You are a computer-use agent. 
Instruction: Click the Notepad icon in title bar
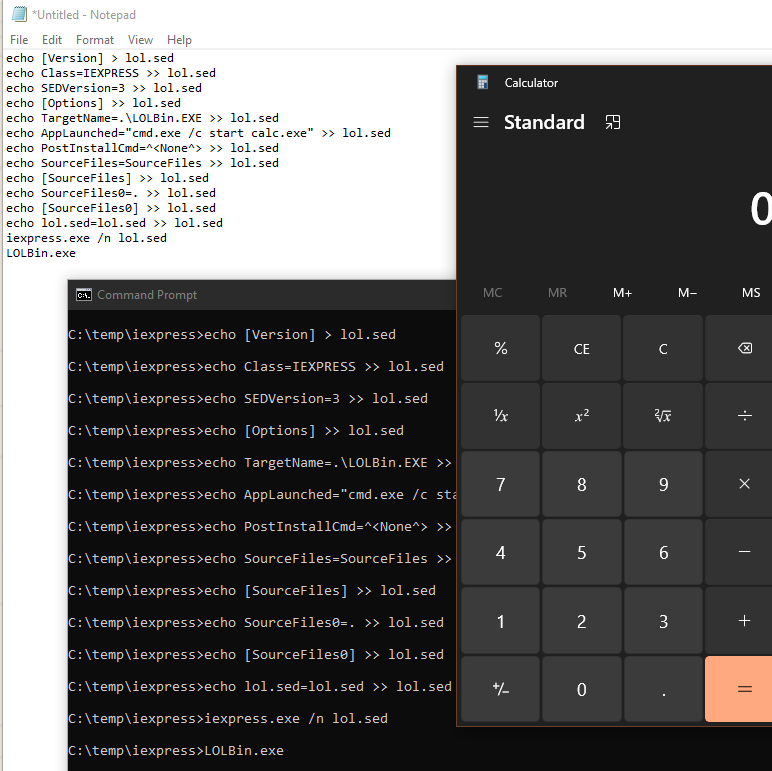(19, 14)
